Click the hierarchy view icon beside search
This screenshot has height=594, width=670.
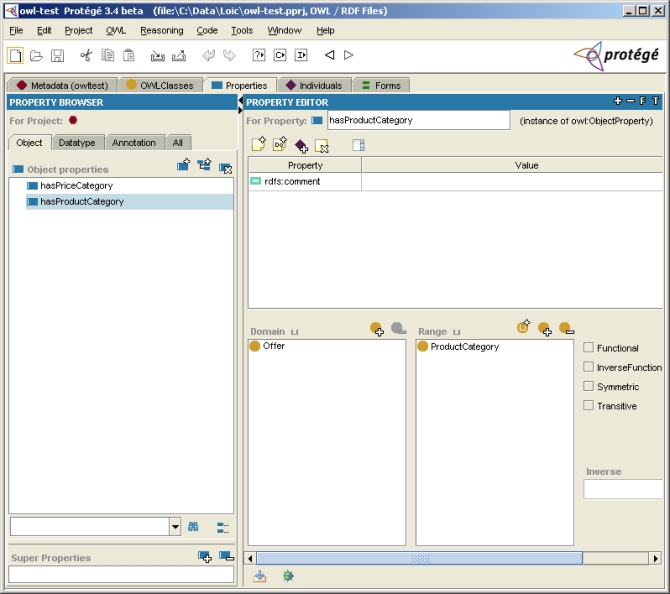click(x=223, y=527)
